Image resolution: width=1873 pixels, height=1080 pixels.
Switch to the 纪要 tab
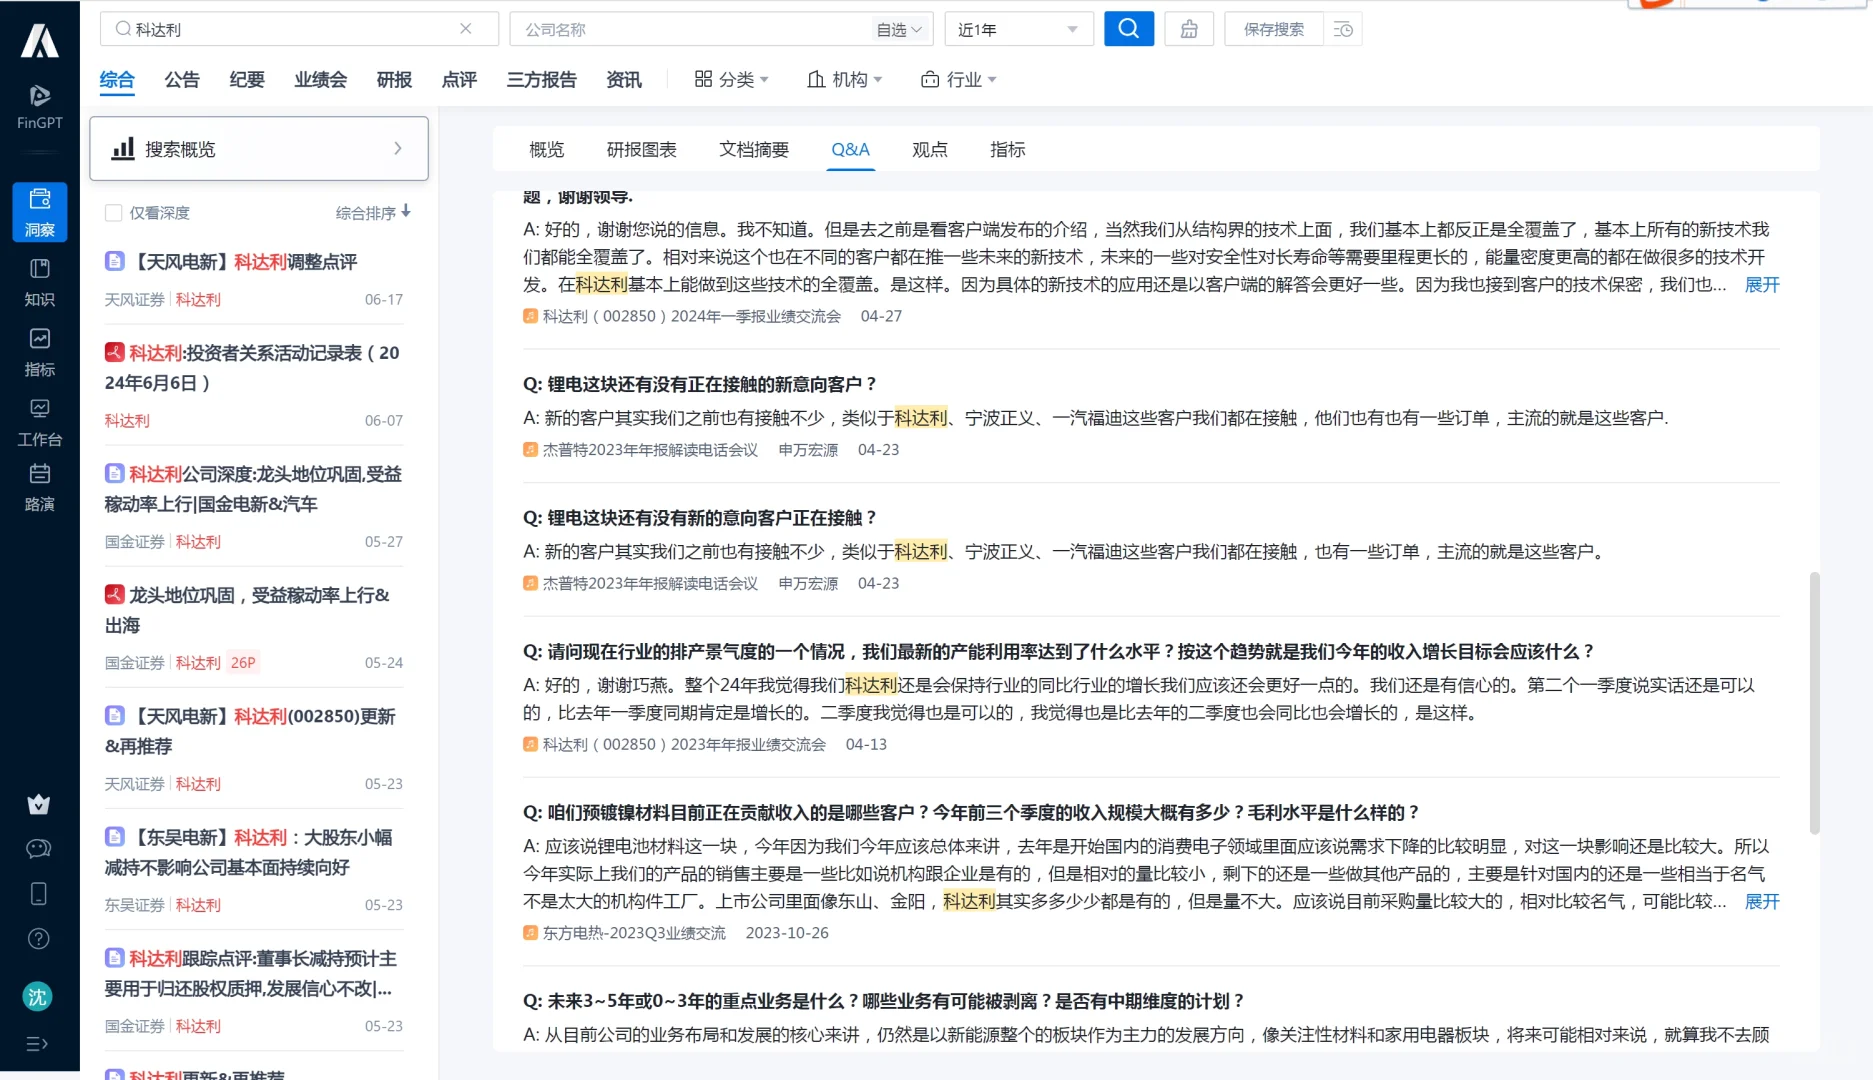tap(247, 80)
